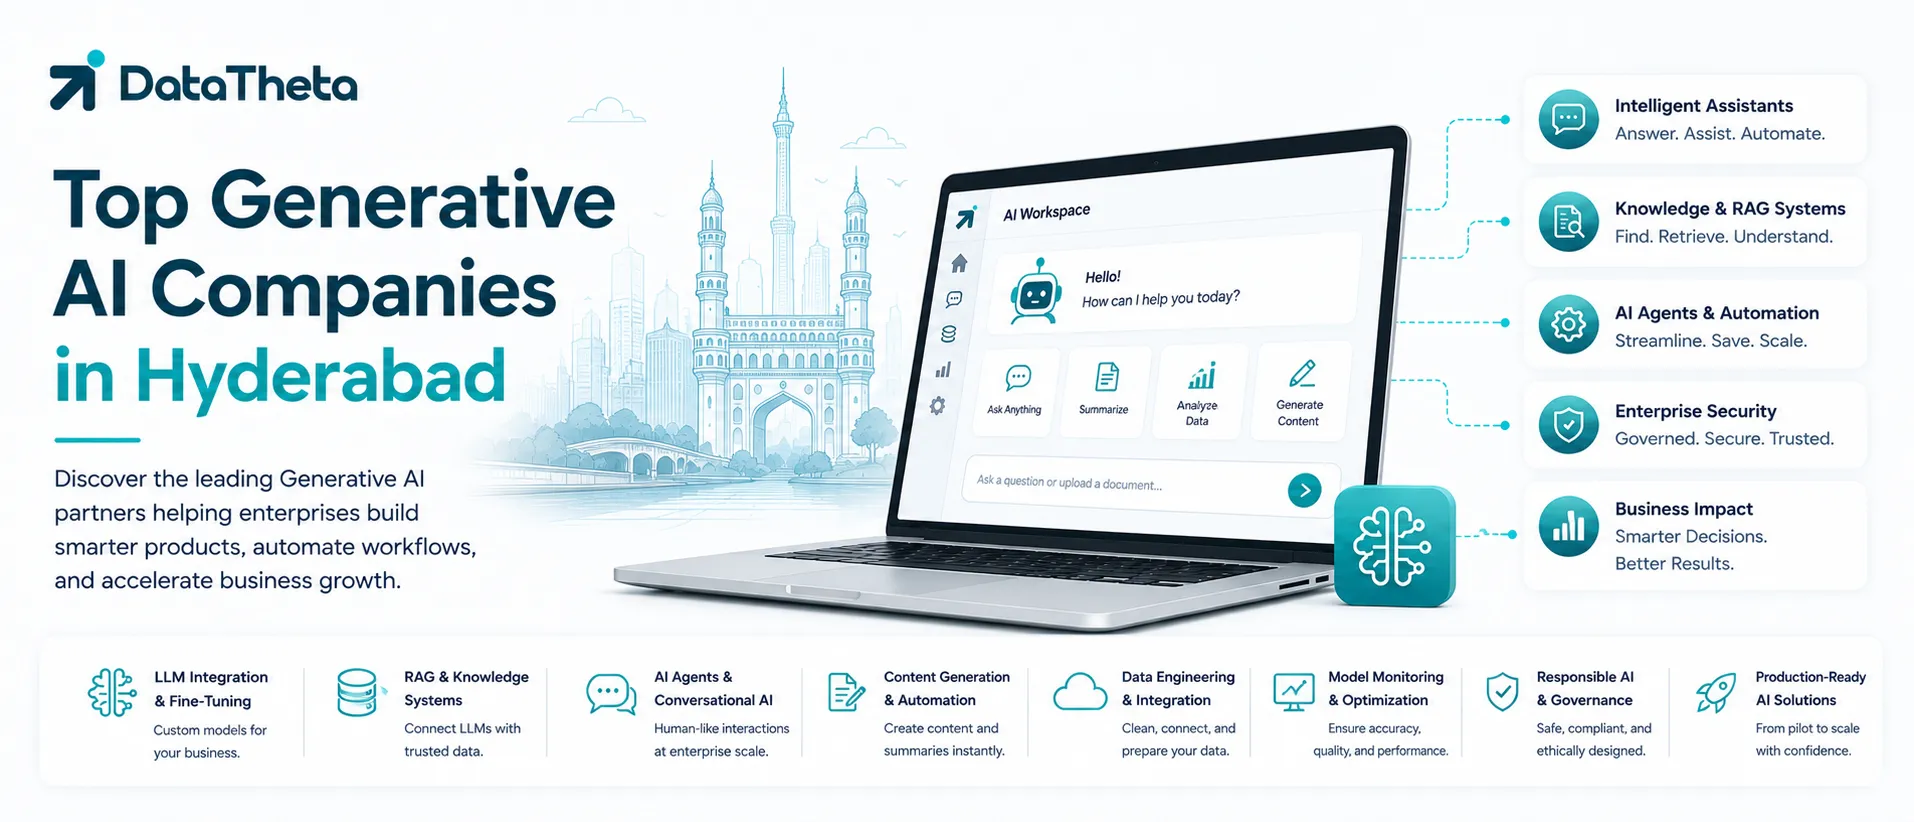Screen dimensions: 1914x822
Task: Click the 'Answer. Assist. Automate.' tagline
Action: [1719, 134]
